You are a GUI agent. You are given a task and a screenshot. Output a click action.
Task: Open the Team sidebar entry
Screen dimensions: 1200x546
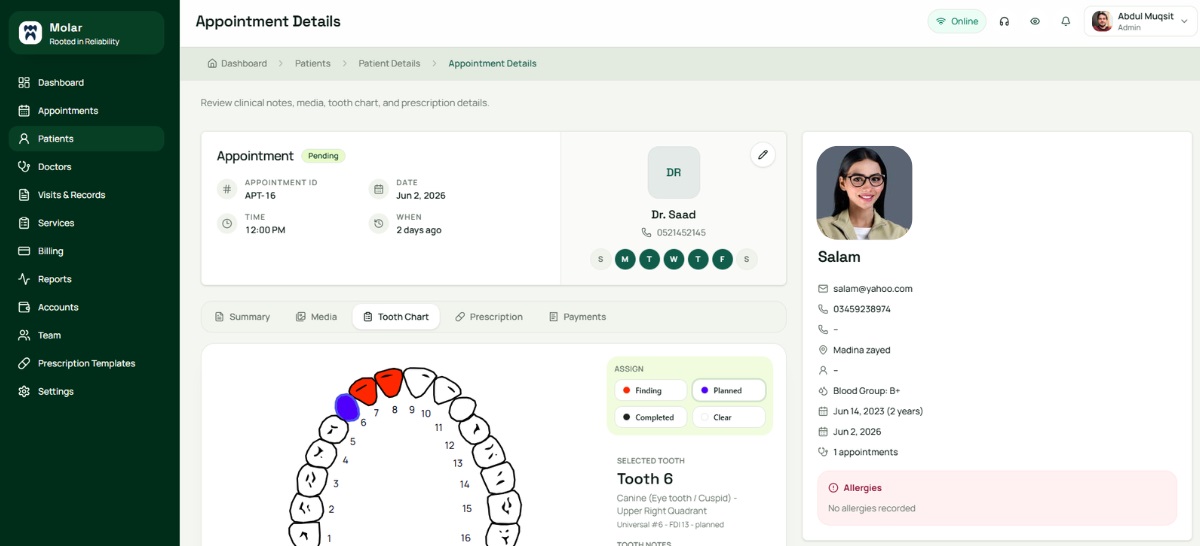[86, 334]
